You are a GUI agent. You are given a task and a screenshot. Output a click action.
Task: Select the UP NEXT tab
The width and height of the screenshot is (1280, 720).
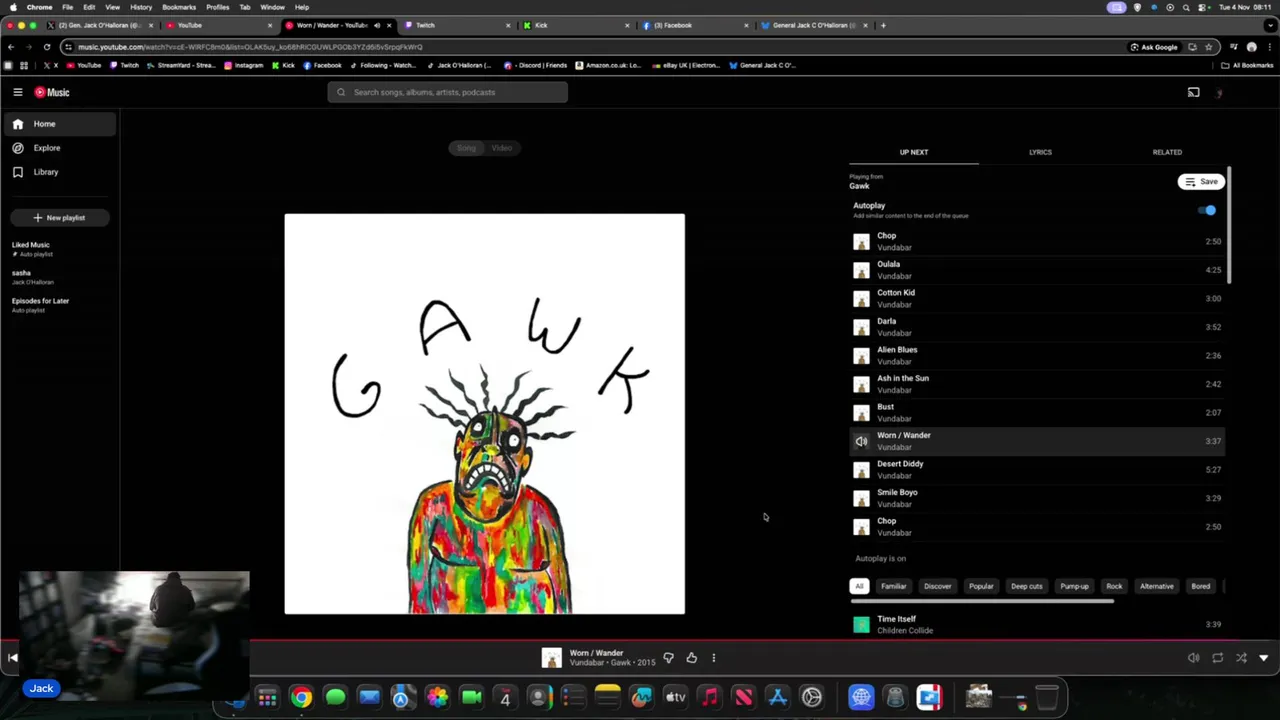pyautogui.click(x=914, y=152)
